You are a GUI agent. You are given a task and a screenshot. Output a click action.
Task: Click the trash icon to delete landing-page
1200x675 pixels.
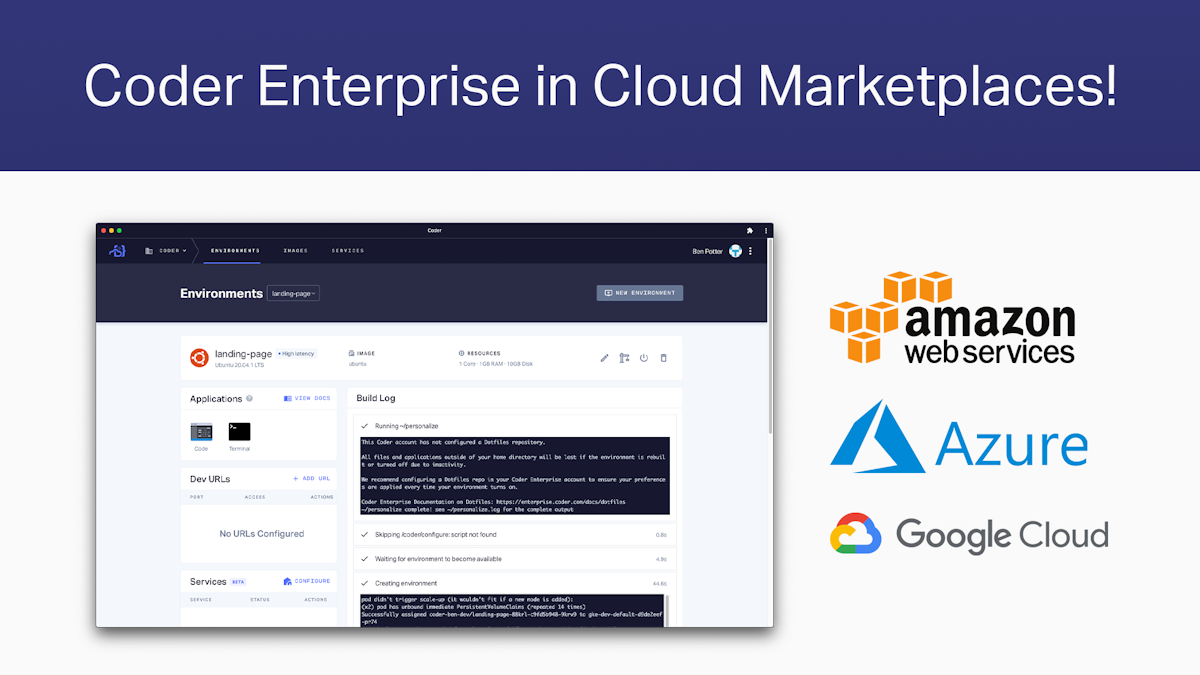pyautogui.click(x=663, y=357)
